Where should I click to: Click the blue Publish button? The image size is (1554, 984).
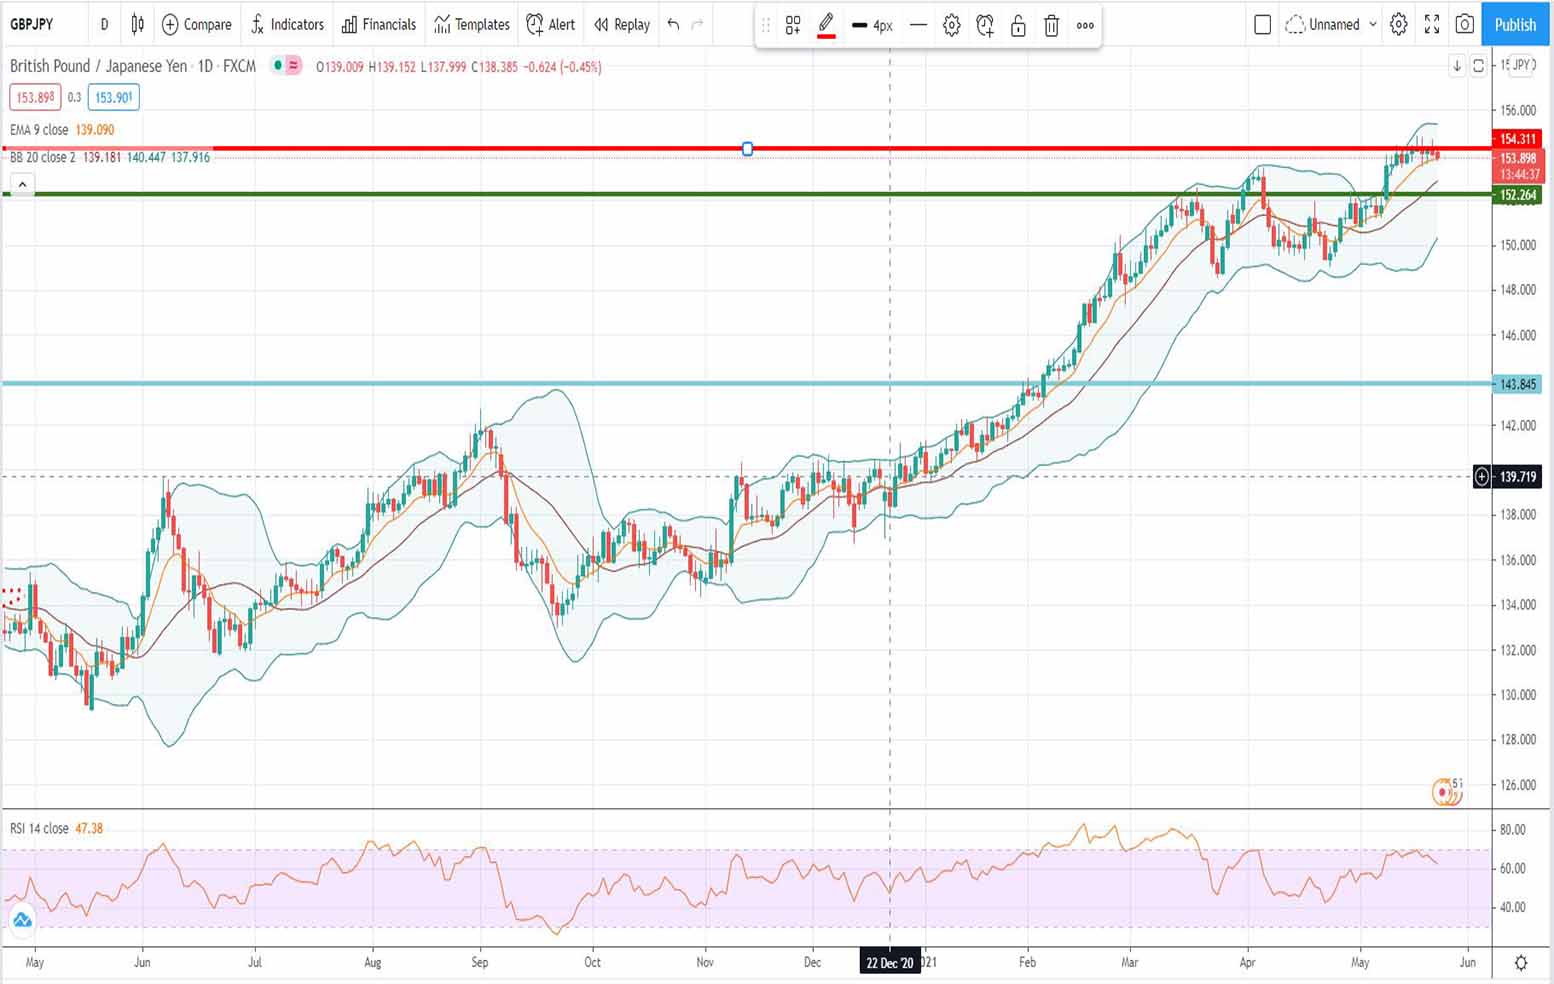click(1514, 25)
